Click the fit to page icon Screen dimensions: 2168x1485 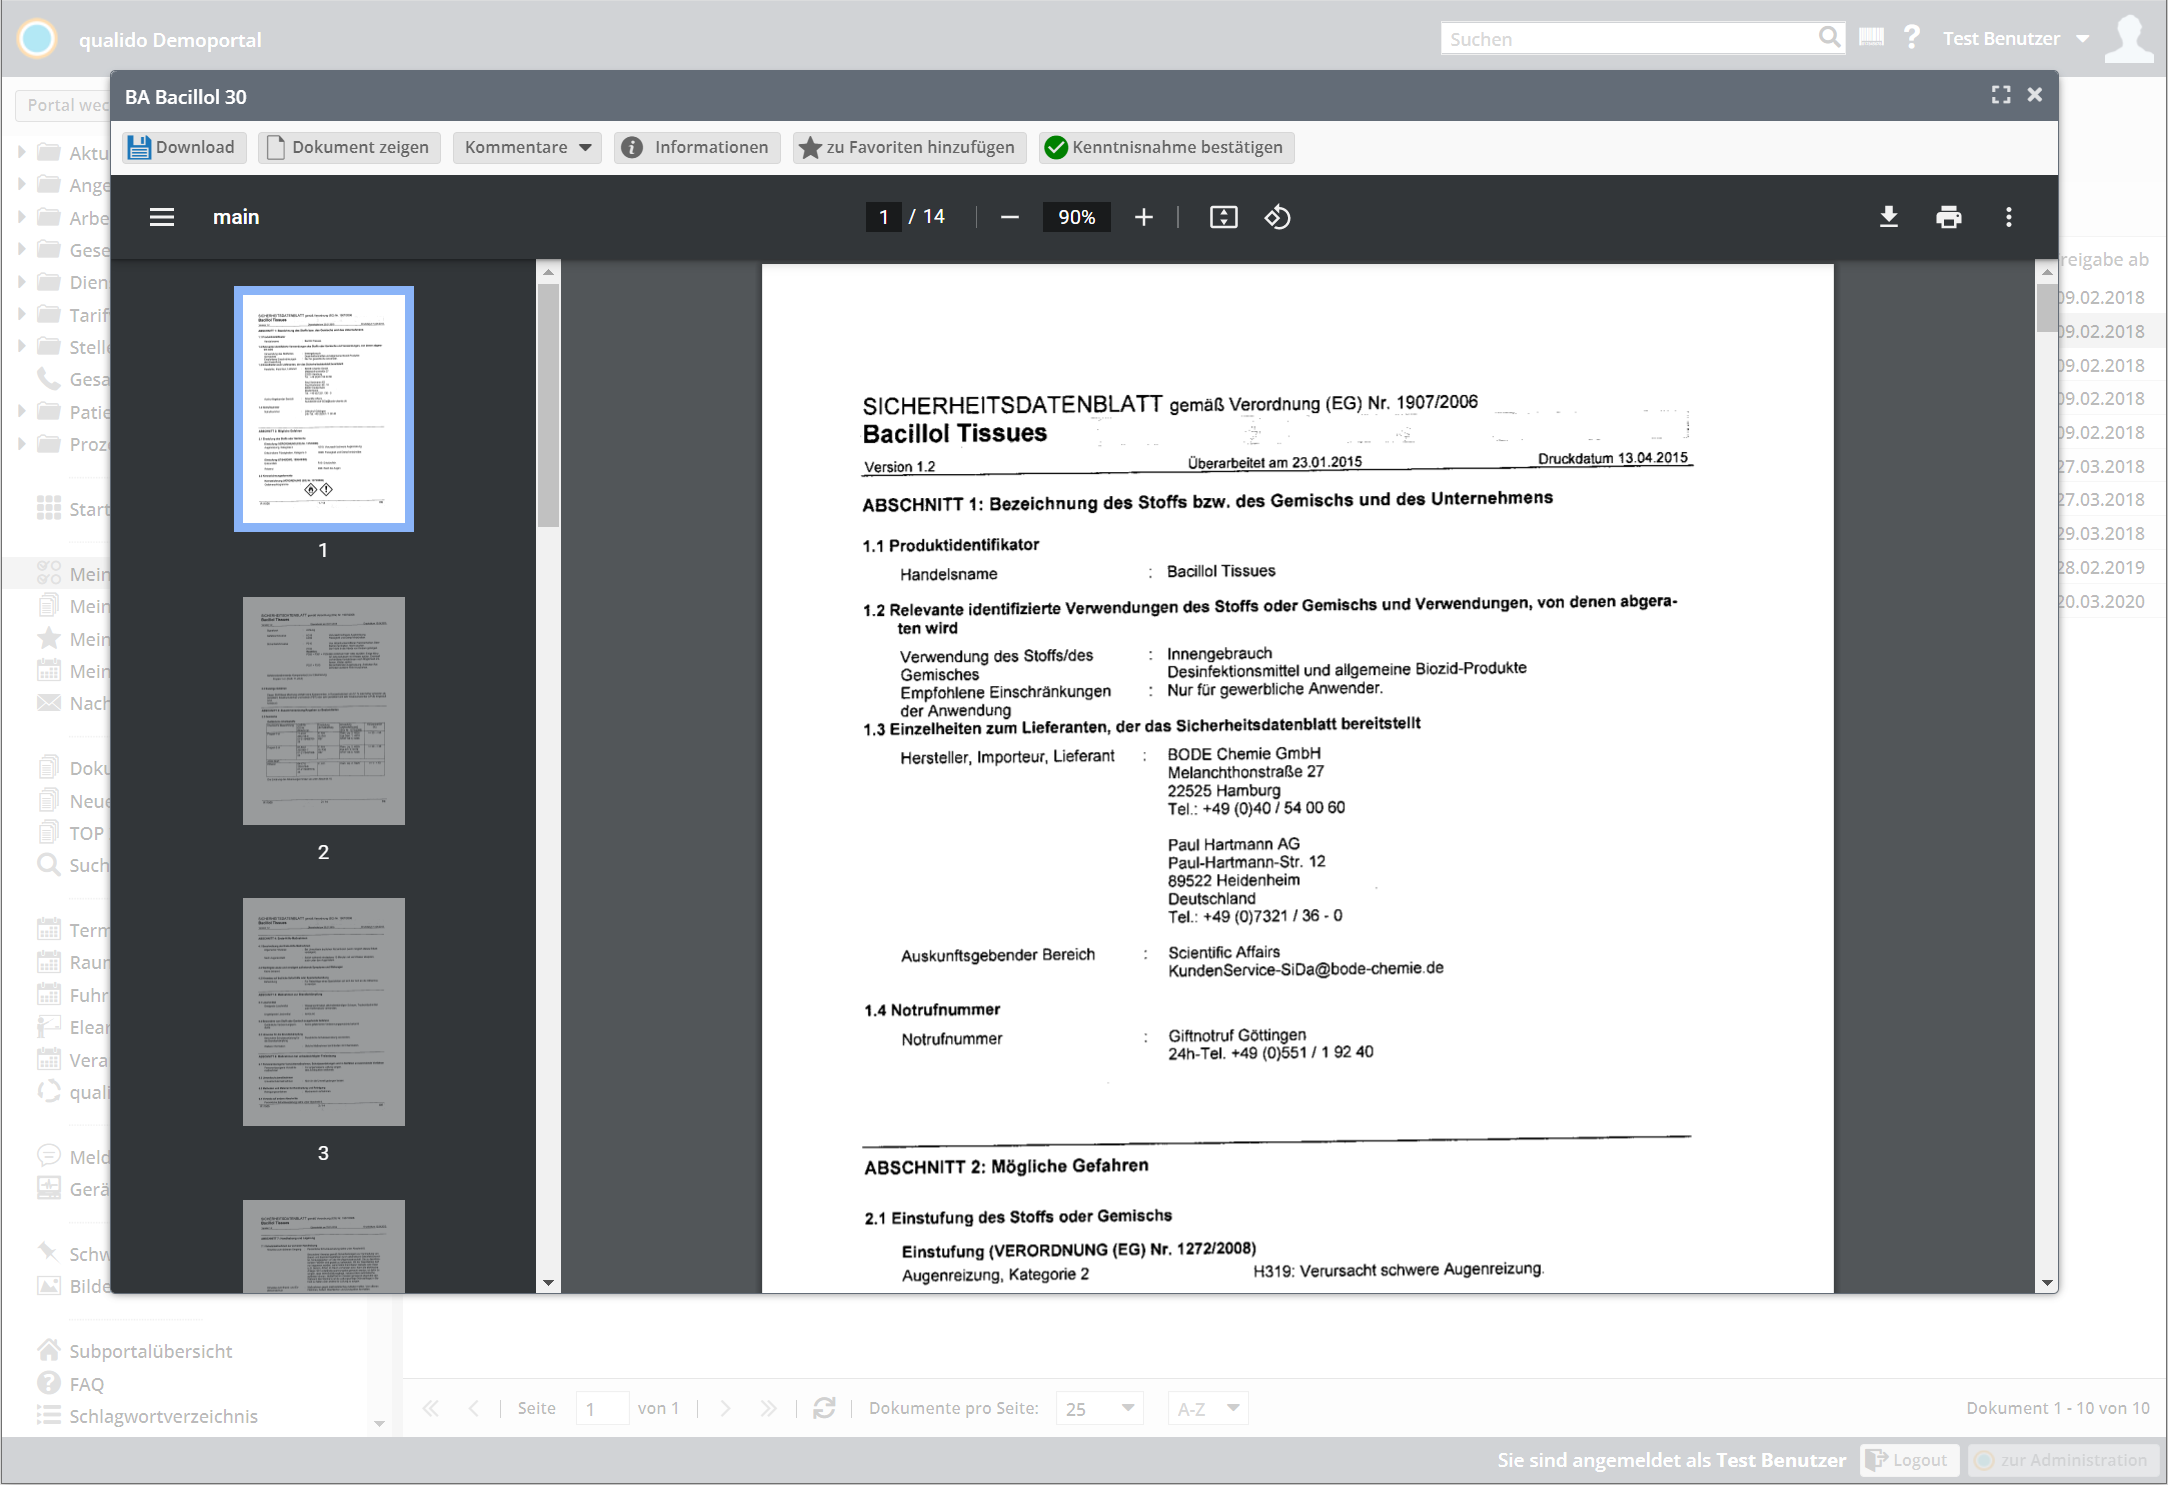pyautogui.click(x=1224, y=217)
